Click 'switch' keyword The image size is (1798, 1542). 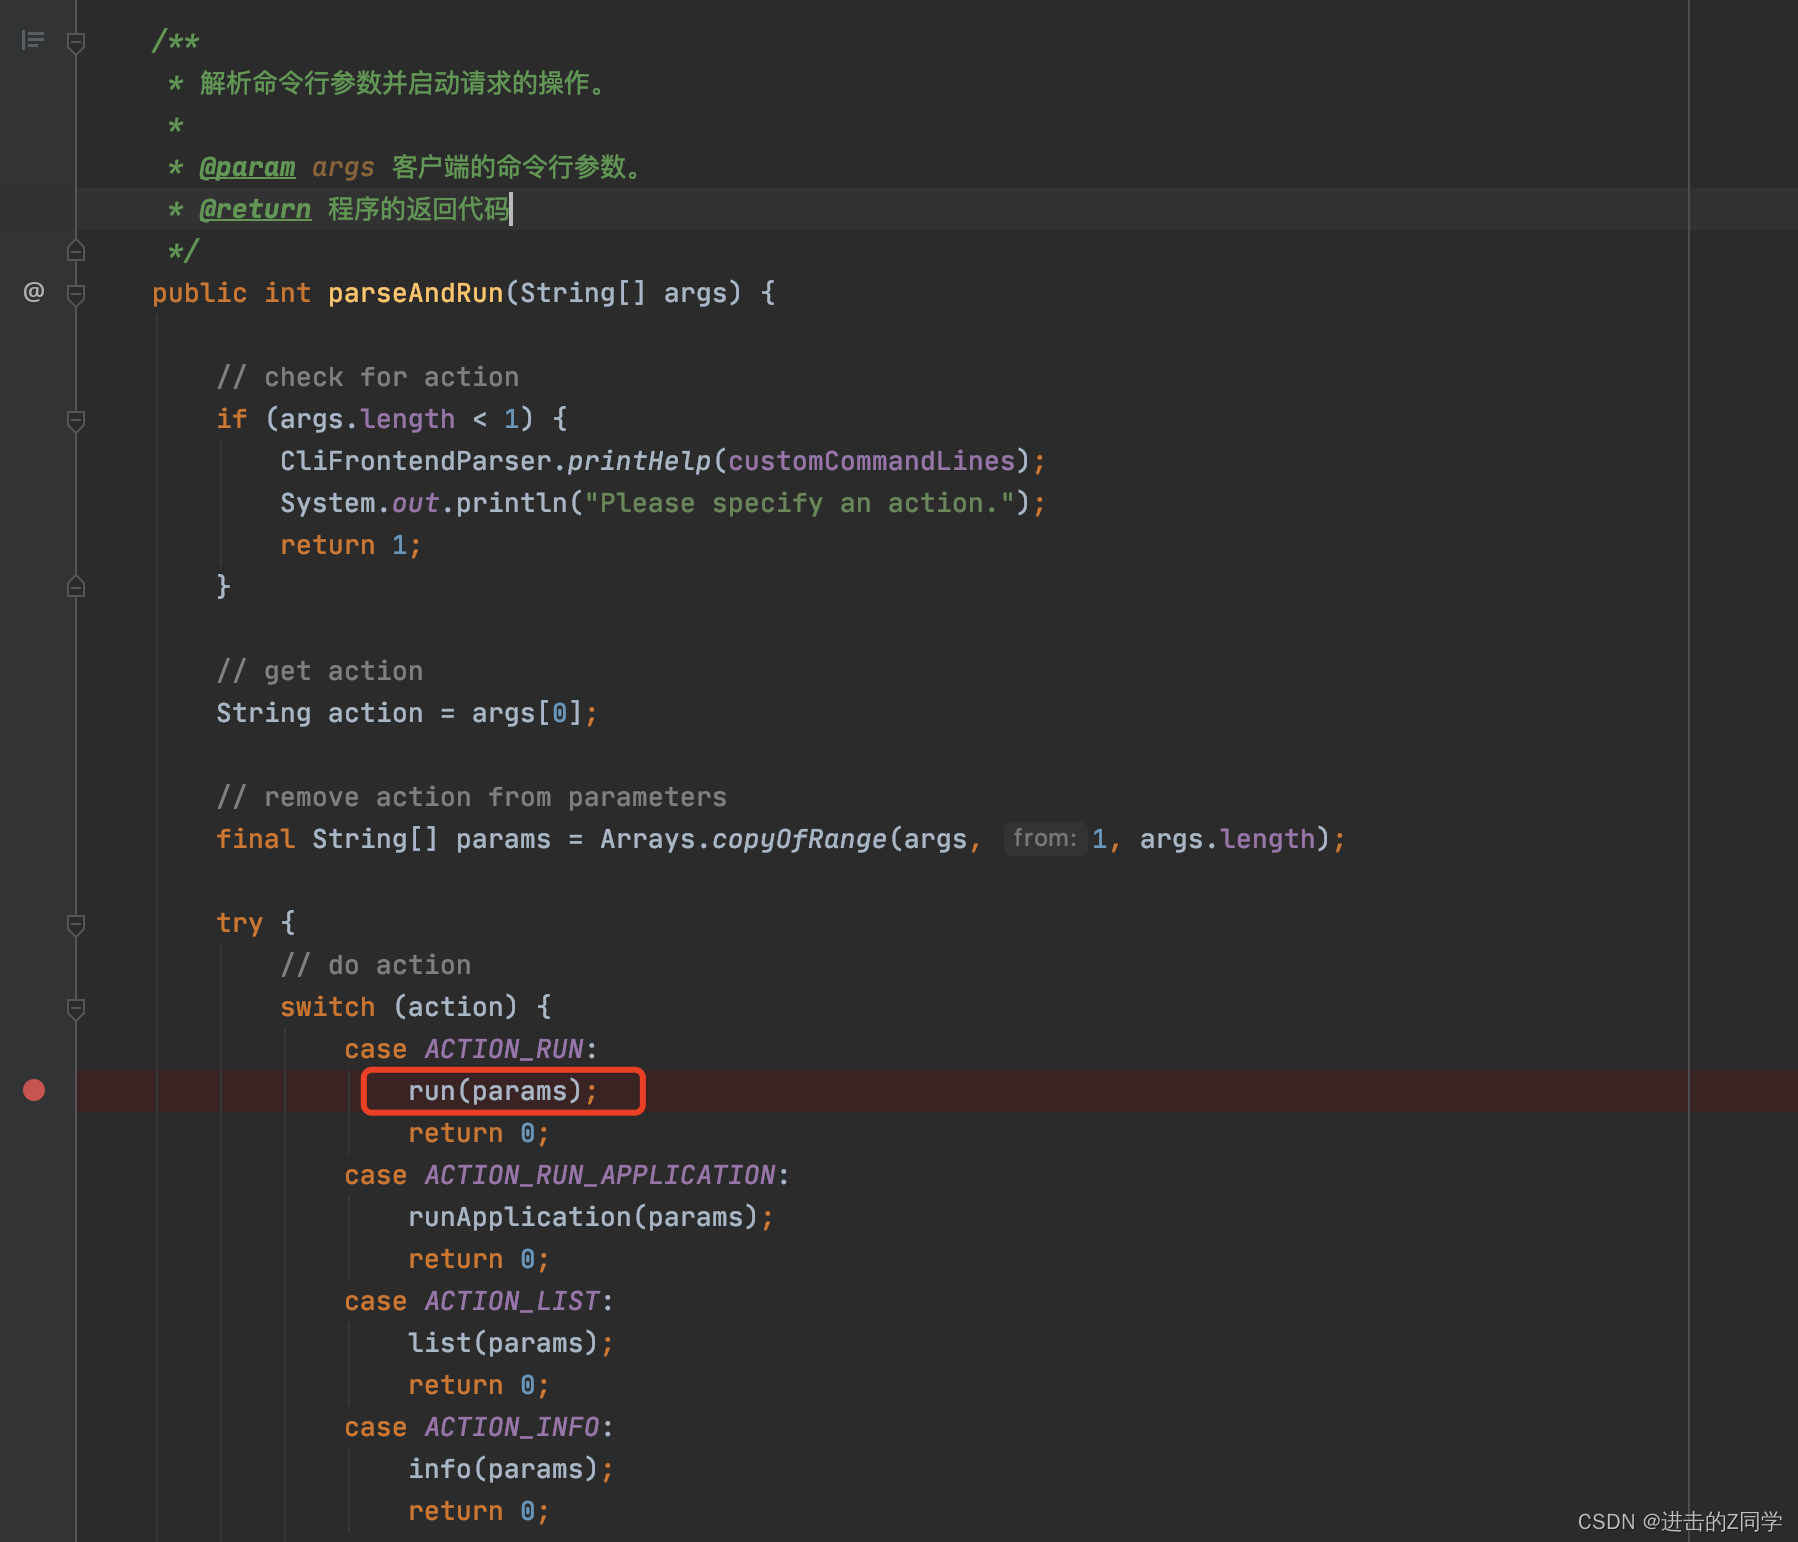[328, 1007]
